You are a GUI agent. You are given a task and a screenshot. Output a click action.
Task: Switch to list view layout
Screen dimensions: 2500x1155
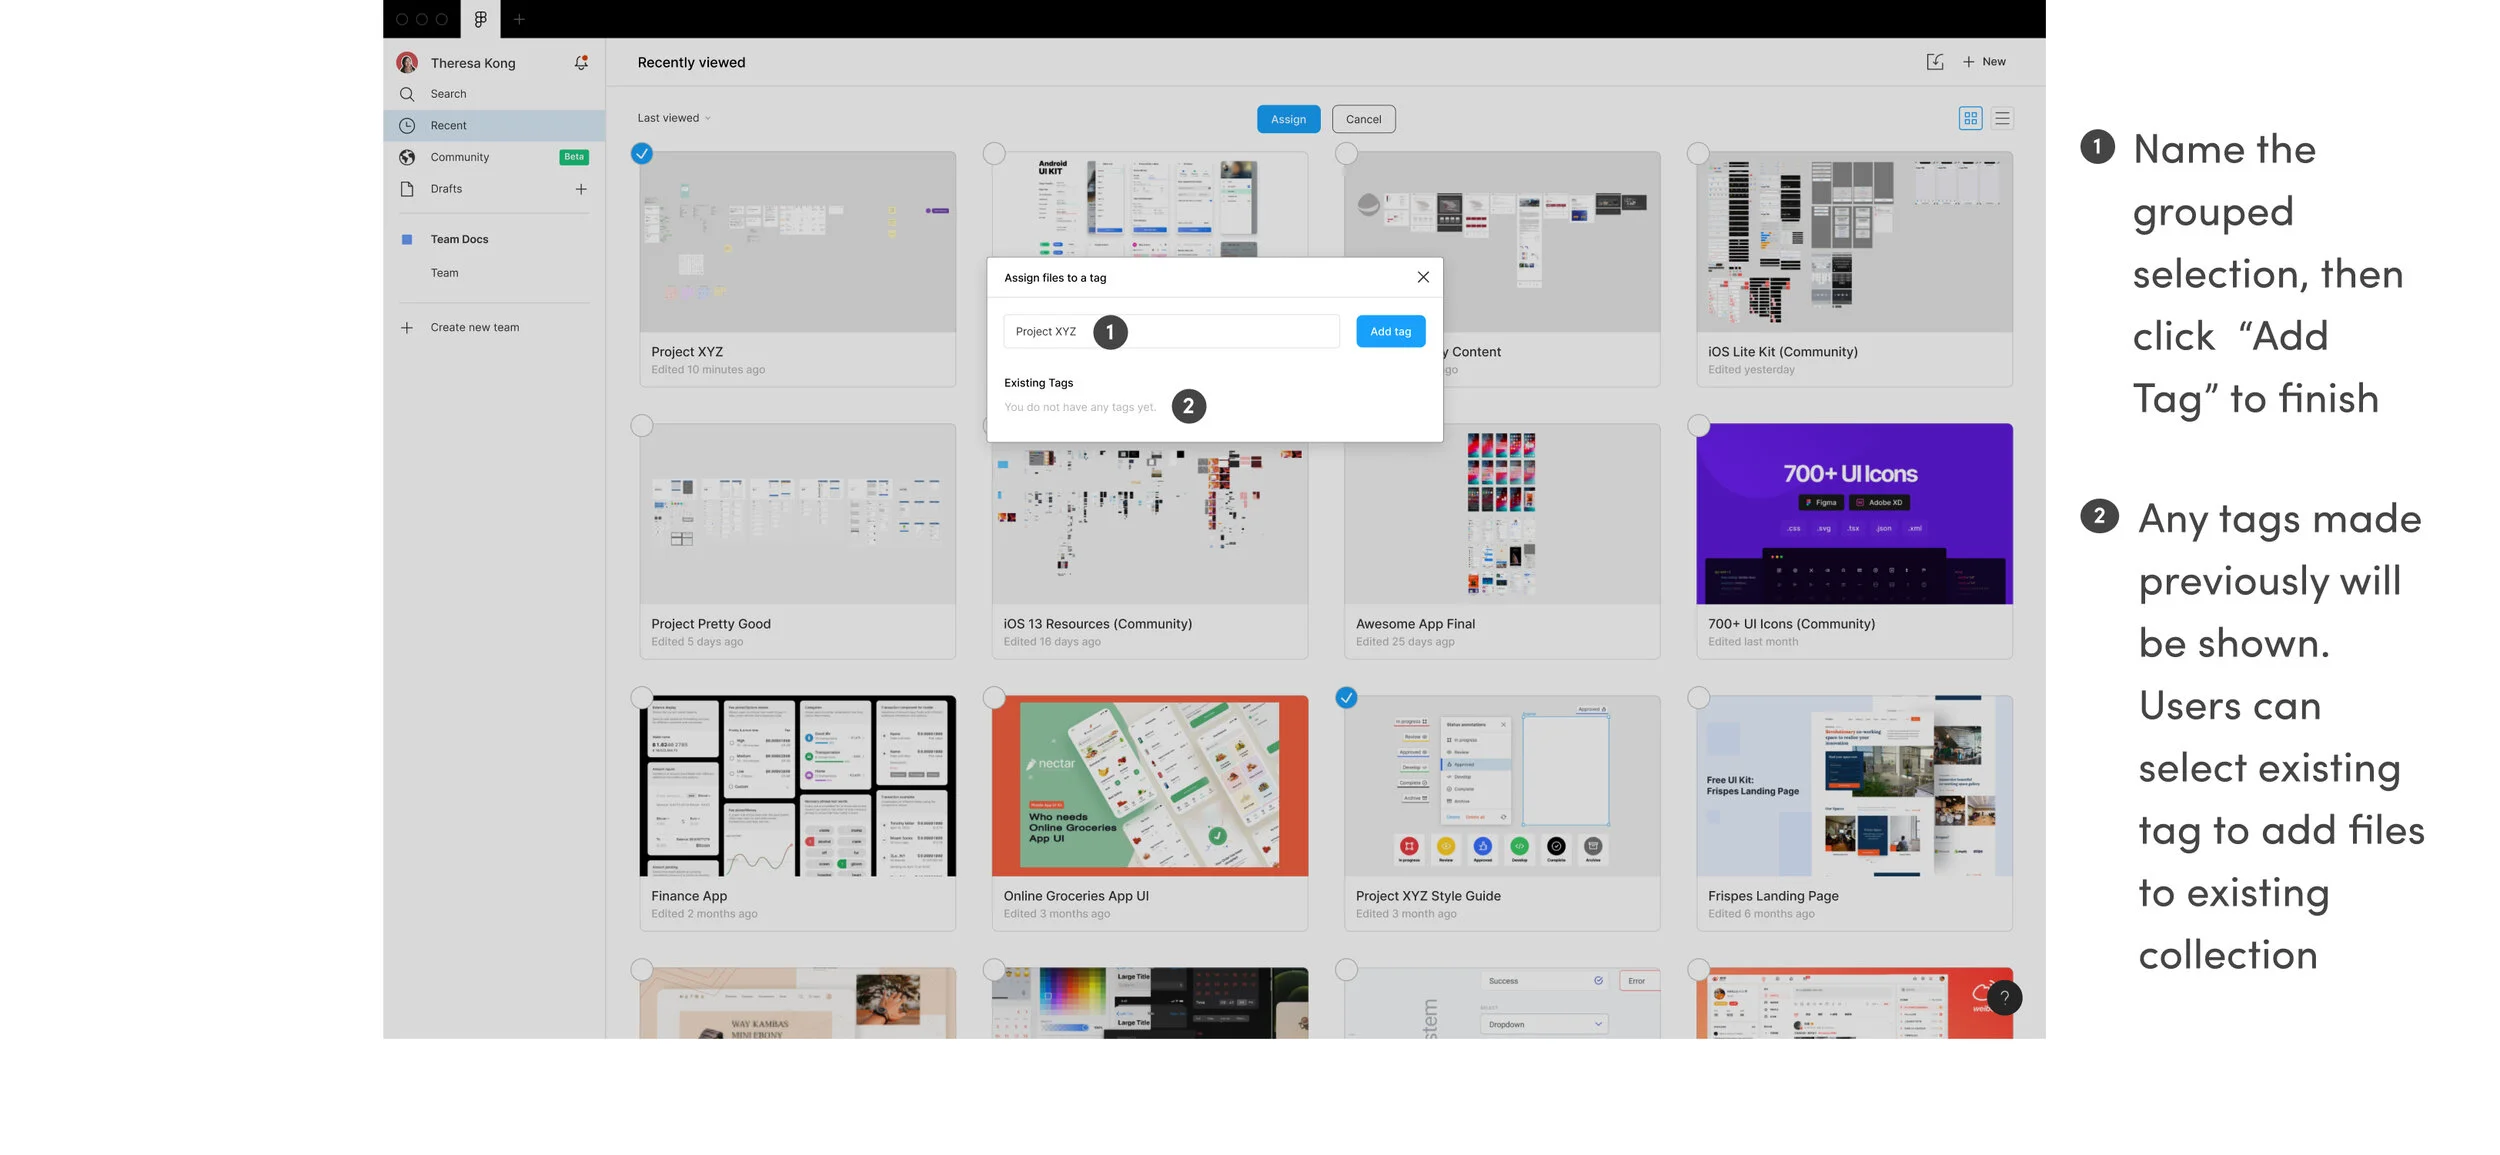(2002, 118)
